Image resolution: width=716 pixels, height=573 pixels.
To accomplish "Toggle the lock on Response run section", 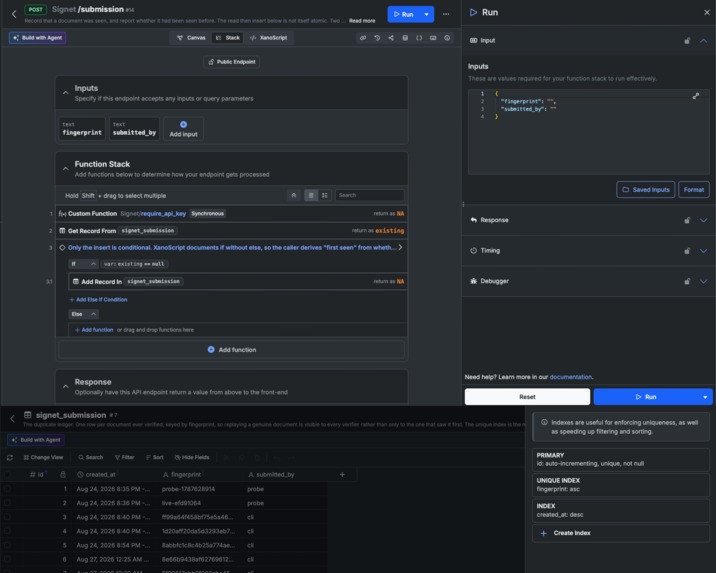I will click(687, 220).
